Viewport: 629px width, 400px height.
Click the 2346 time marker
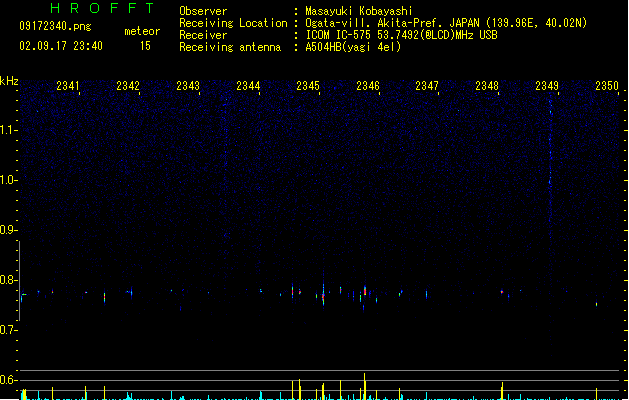pos(368,86)
